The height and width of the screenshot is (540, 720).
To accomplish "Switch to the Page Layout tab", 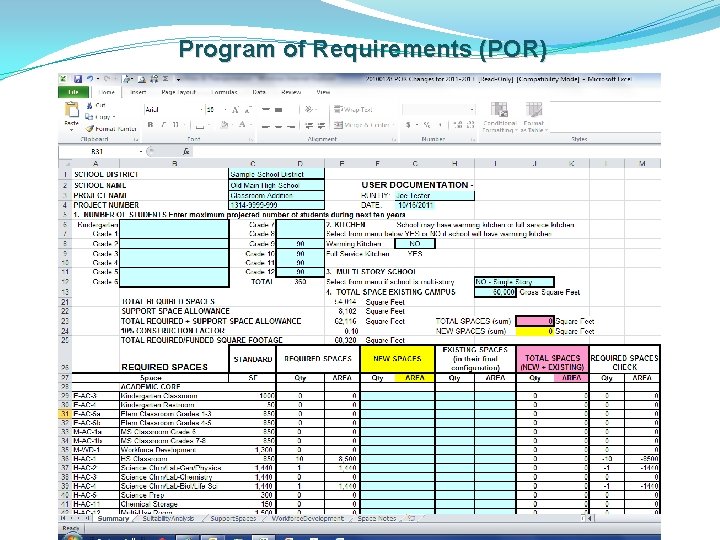I will click(x=178, y=92).
